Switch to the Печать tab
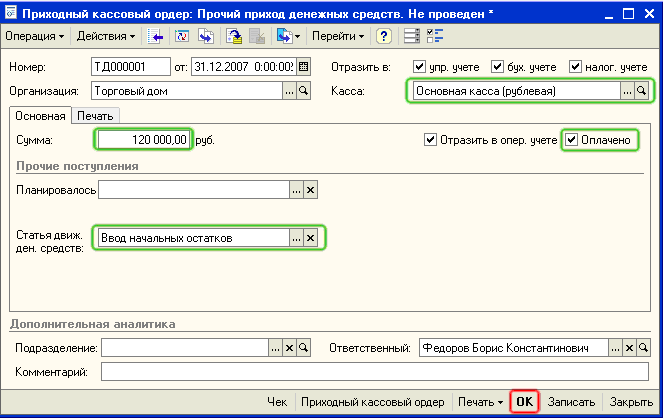This screenshot has height=418, width=663. pyautogui.click(x=95, y=116)
